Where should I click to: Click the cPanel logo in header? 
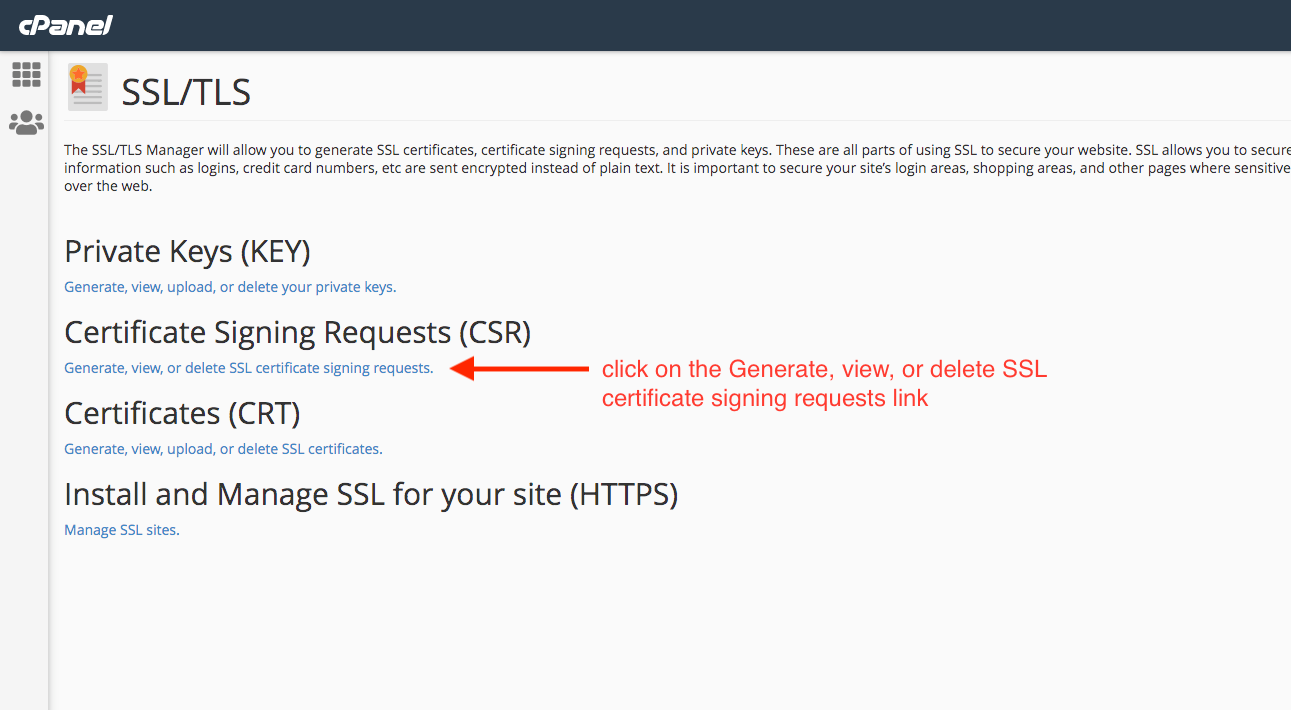tap(65, 25)
